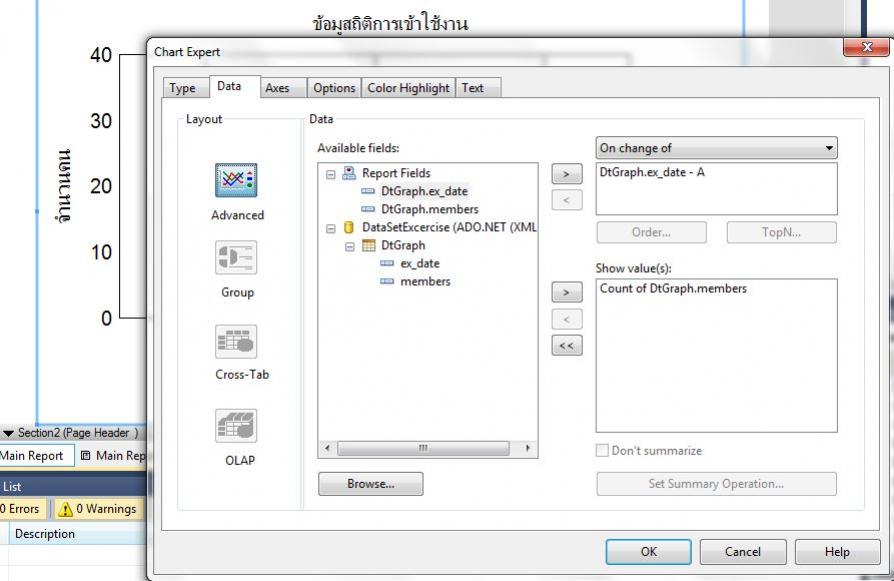Remove all Show values with << button
894x581 pixels.
(567, 346)
